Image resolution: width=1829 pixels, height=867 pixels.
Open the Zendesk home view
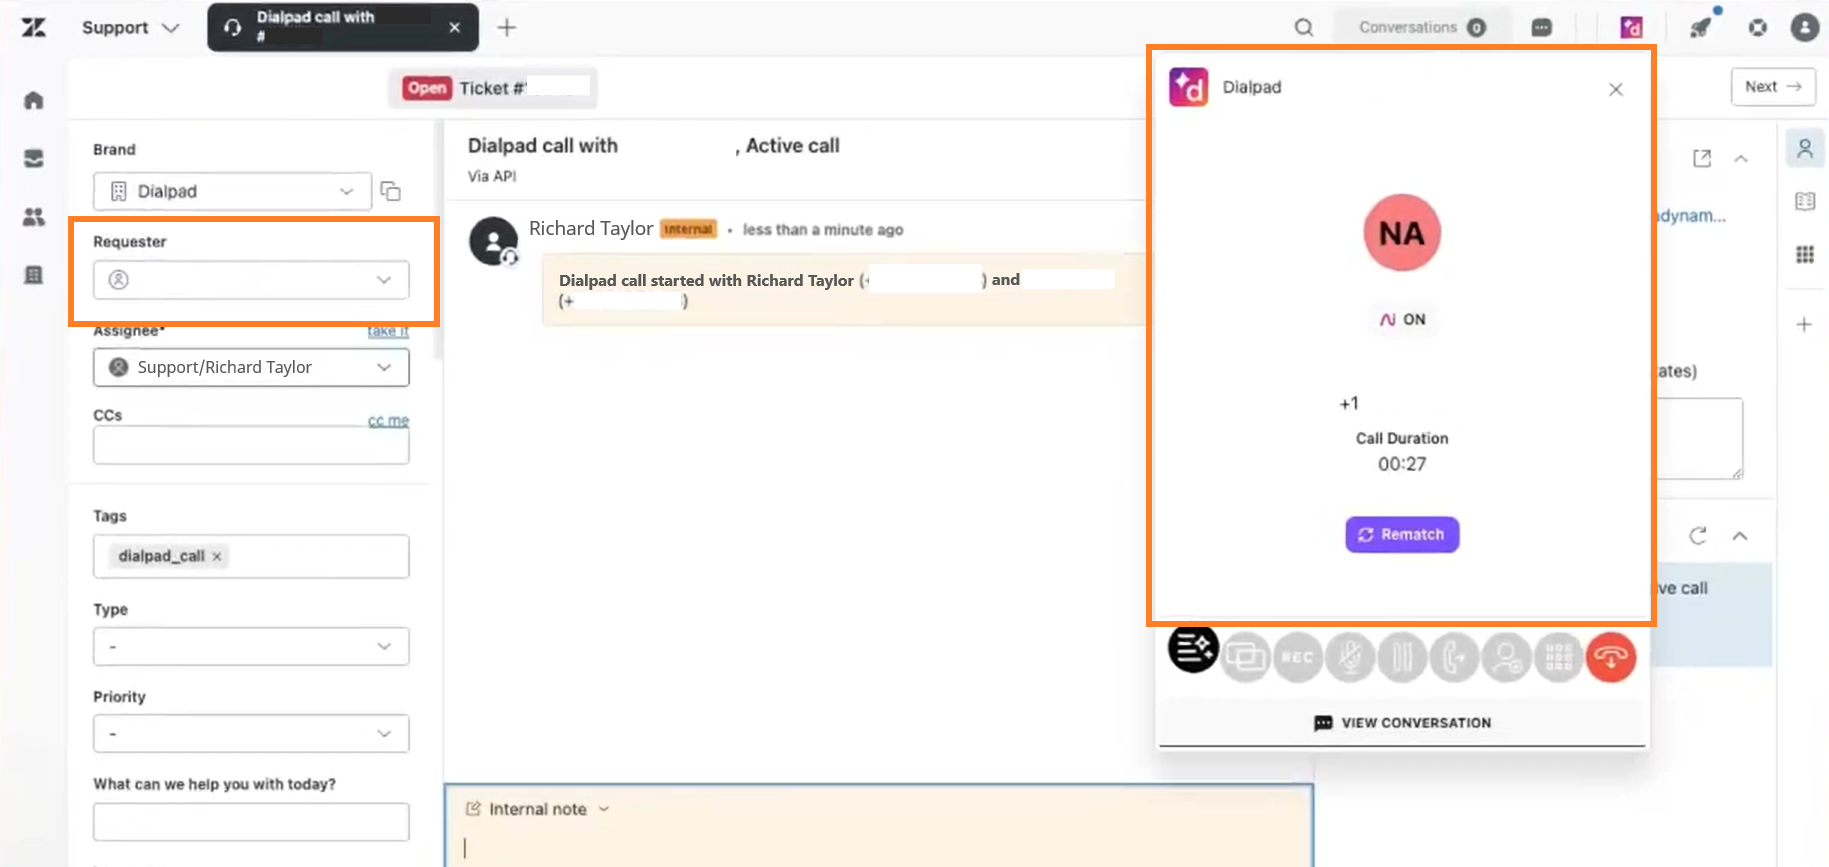coord(34,100)
